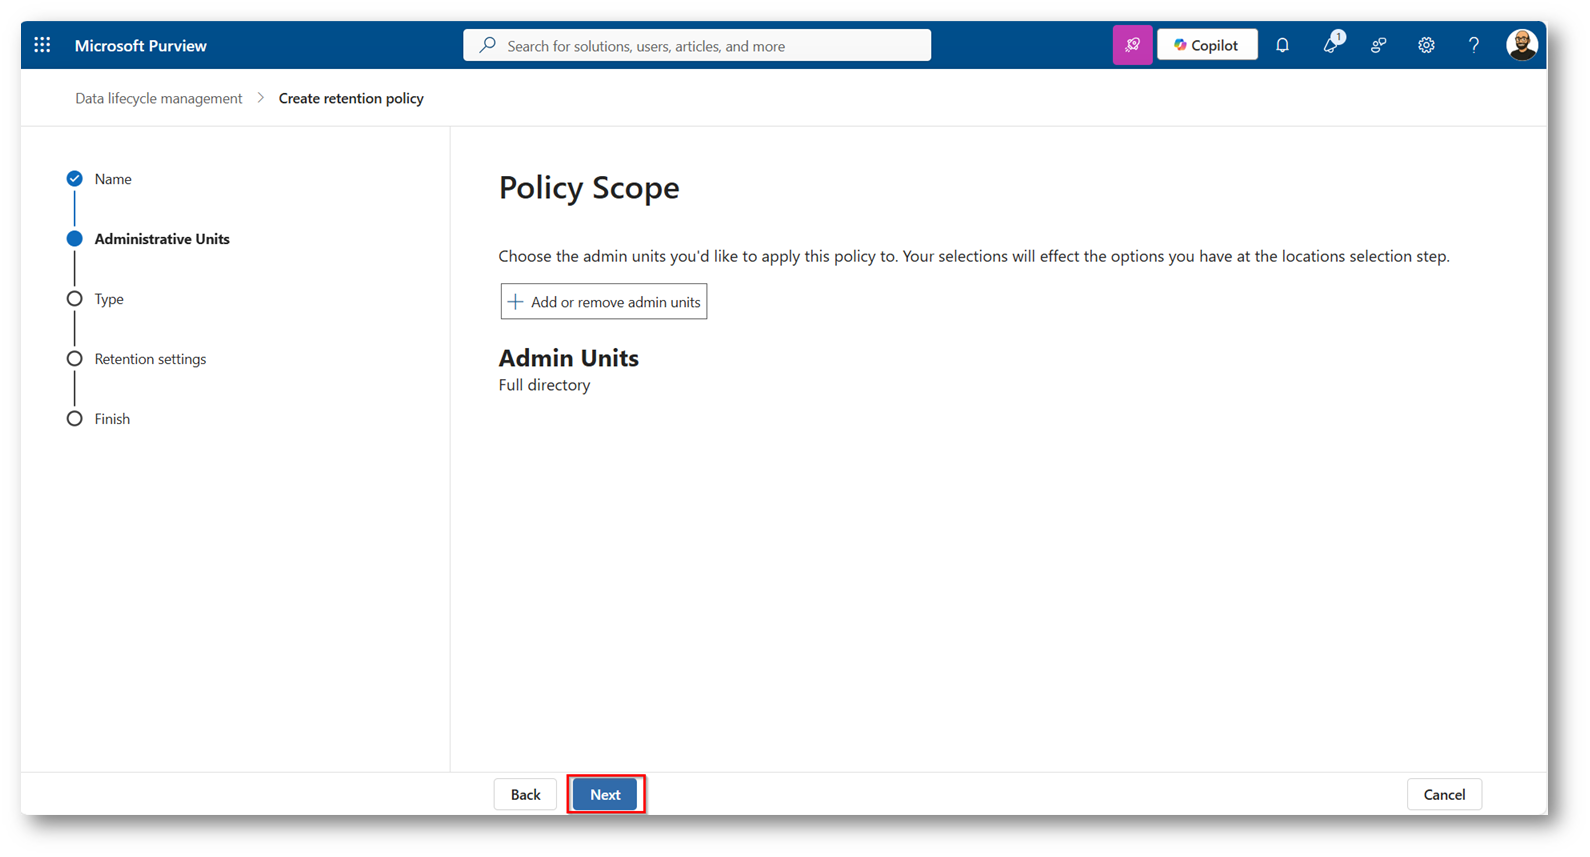The height and width of the screenshot is (857, 1590).
Task: Click inside the Purview search box
Action: [x=697, y=46]
